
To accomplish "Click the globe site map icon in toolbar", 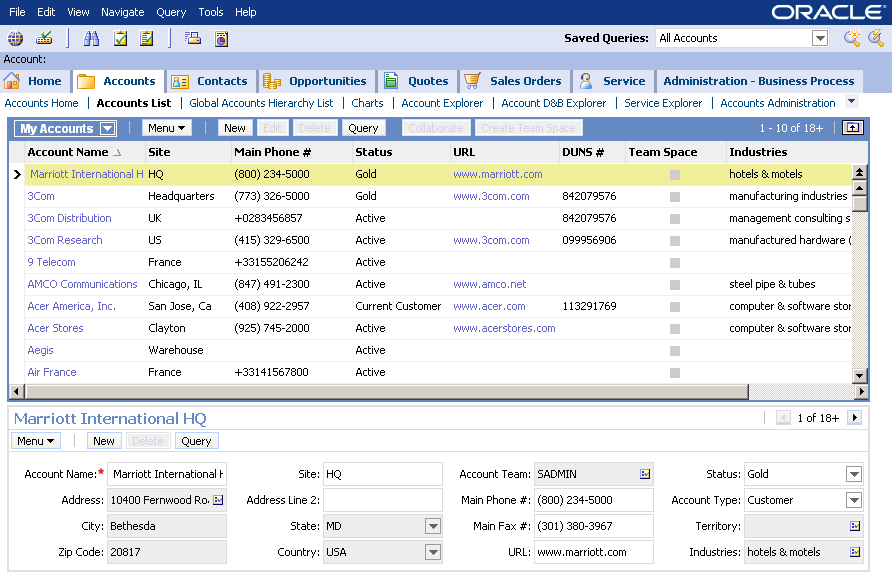I will click(15, 39).
